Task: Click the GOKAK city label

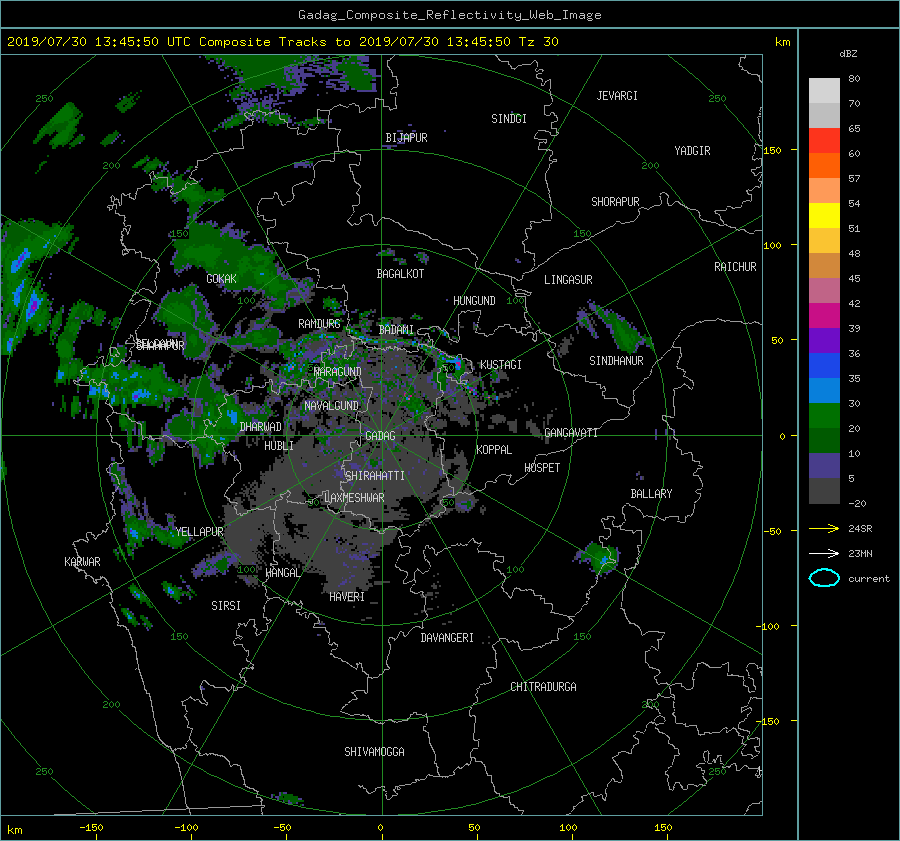Action: tap(222, 279)
